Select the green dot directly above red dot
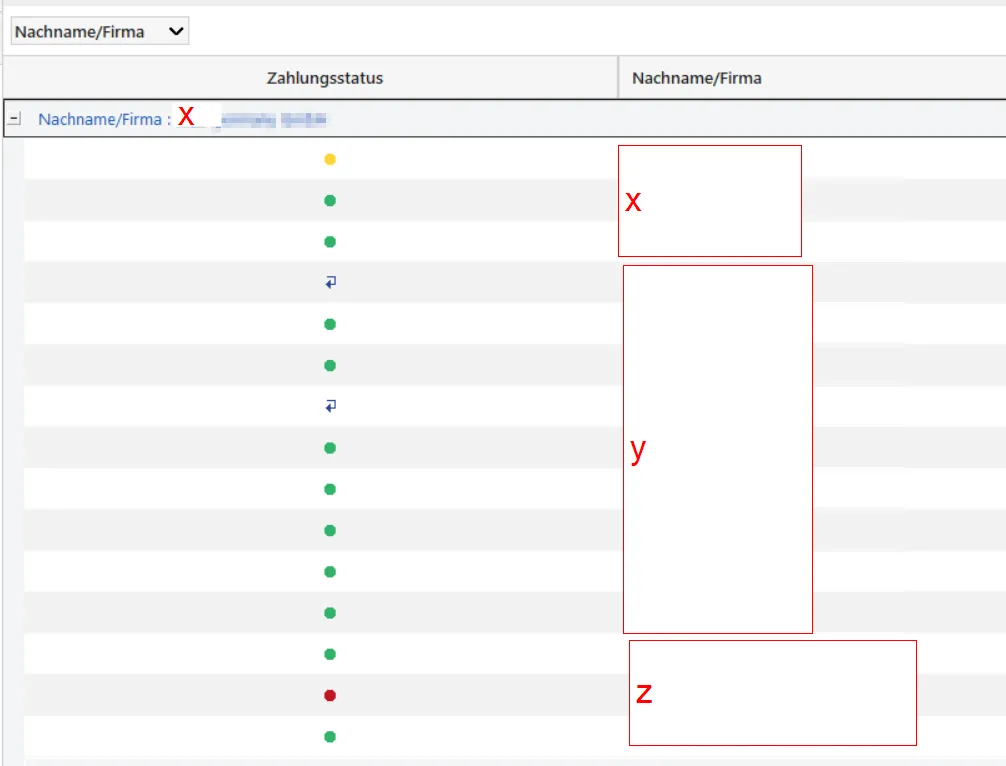The image size is (1006, 766). point(330,654)
